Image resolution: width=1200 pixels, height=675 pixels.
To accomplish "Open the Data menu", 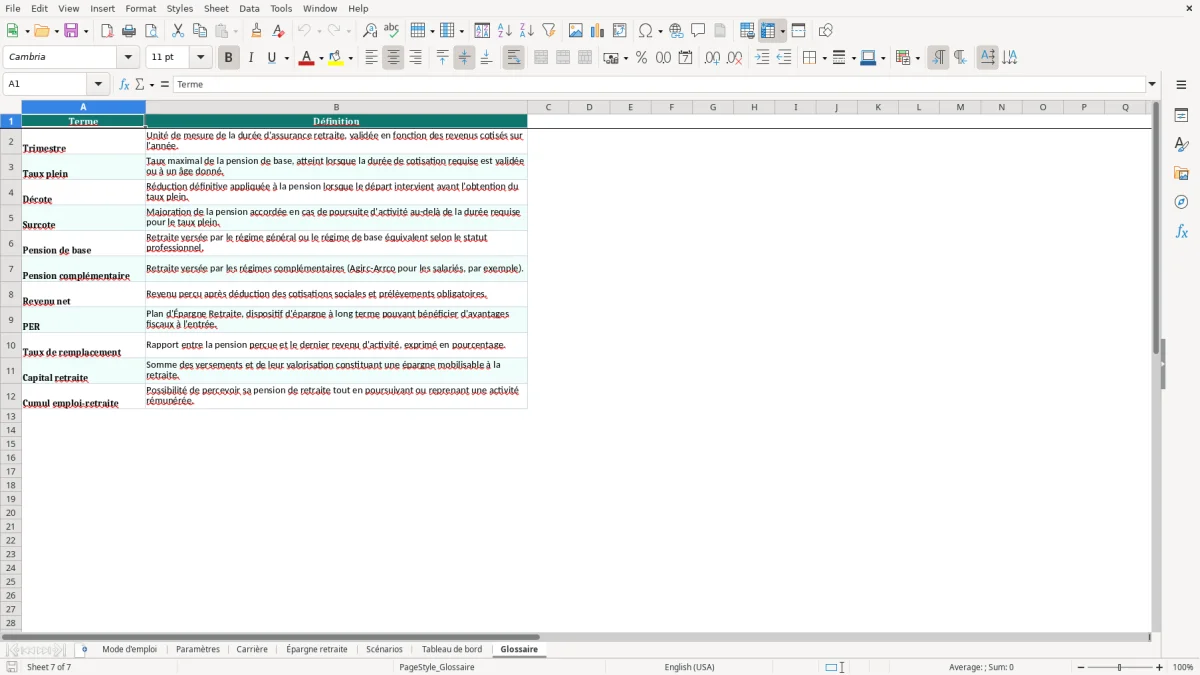I will [249, 8].
